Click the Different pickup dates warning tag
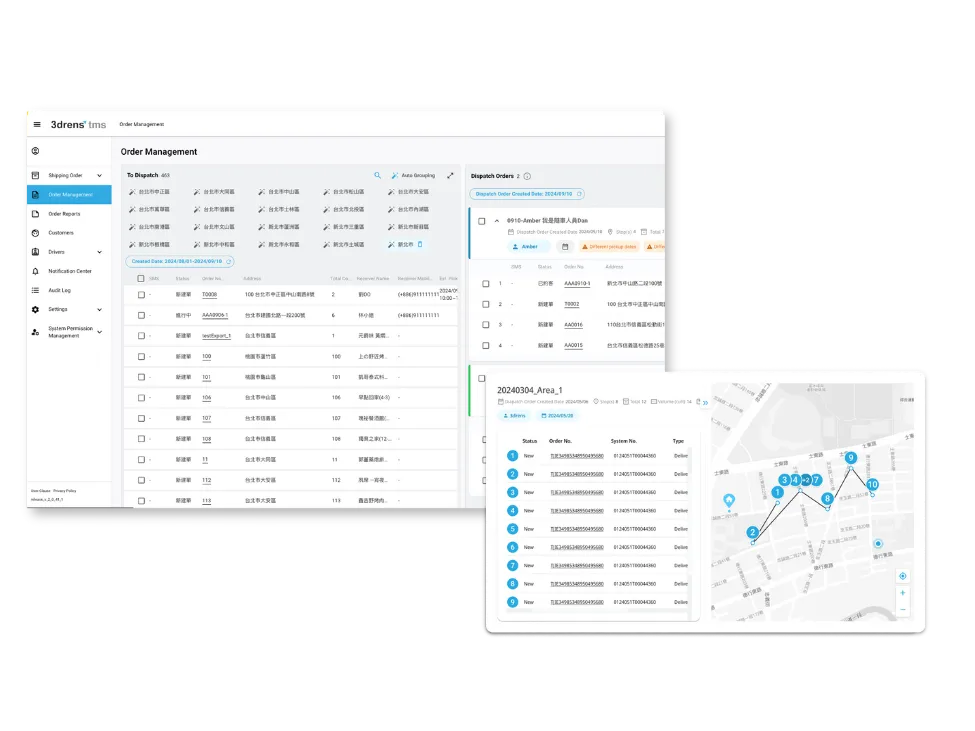The width and height of the screenshot is (975, 731). (609, 247)
